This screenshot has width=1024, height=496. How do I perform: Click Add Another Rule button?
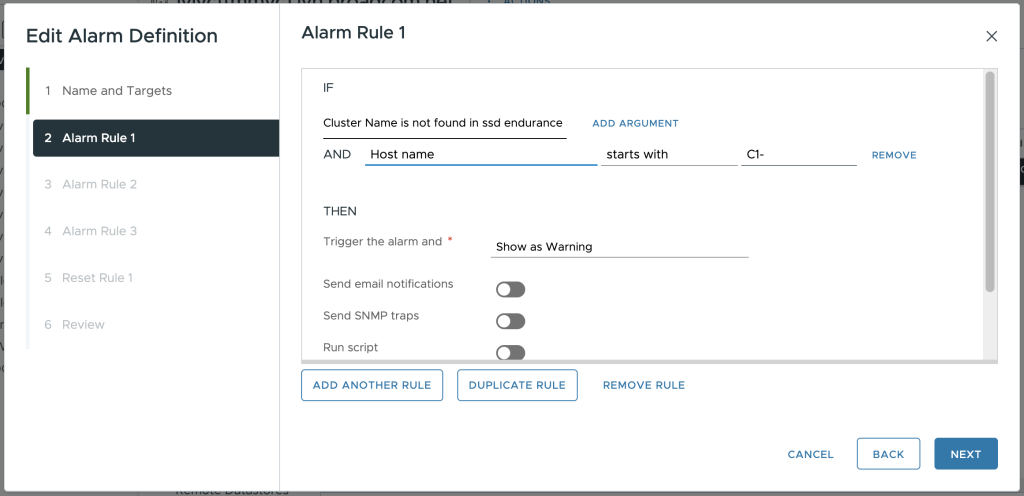(372, 385)
